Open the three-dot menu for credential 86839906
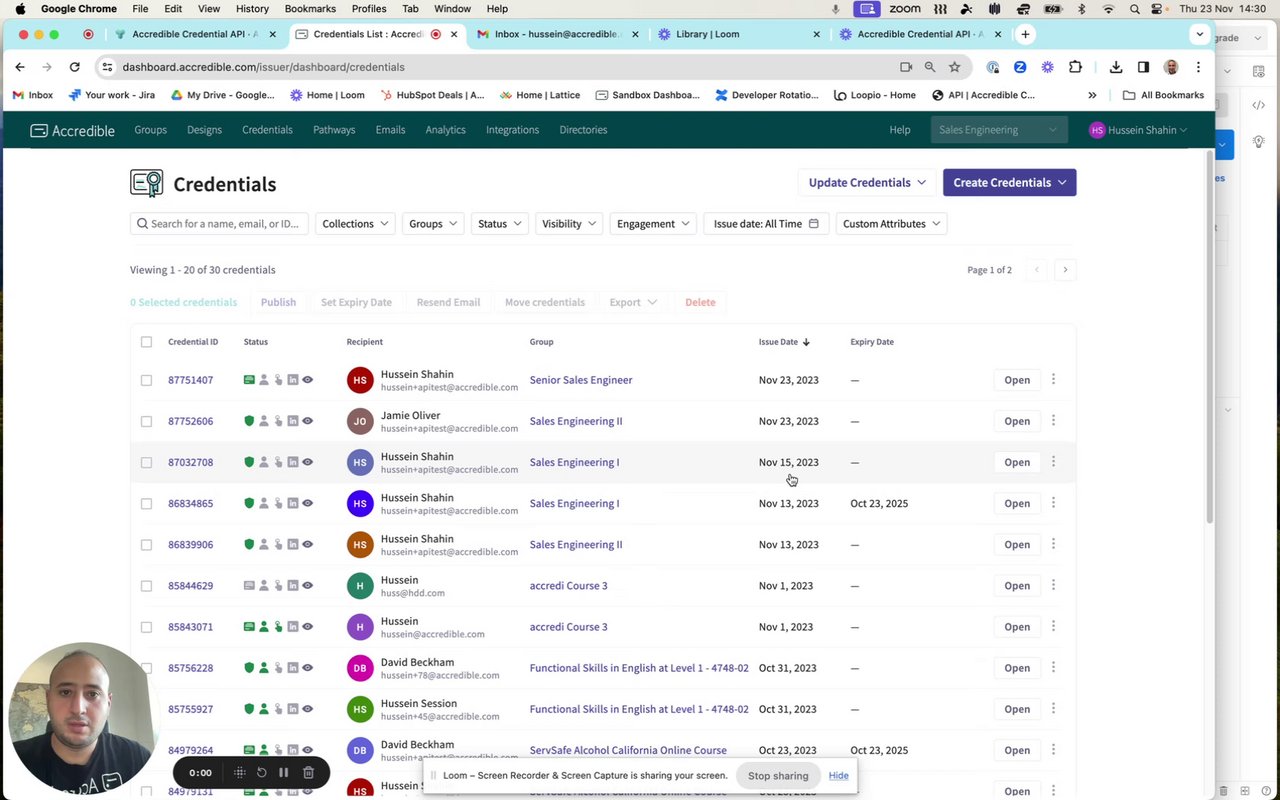This screenshot has width=1280, height=800. (1053, 544)
